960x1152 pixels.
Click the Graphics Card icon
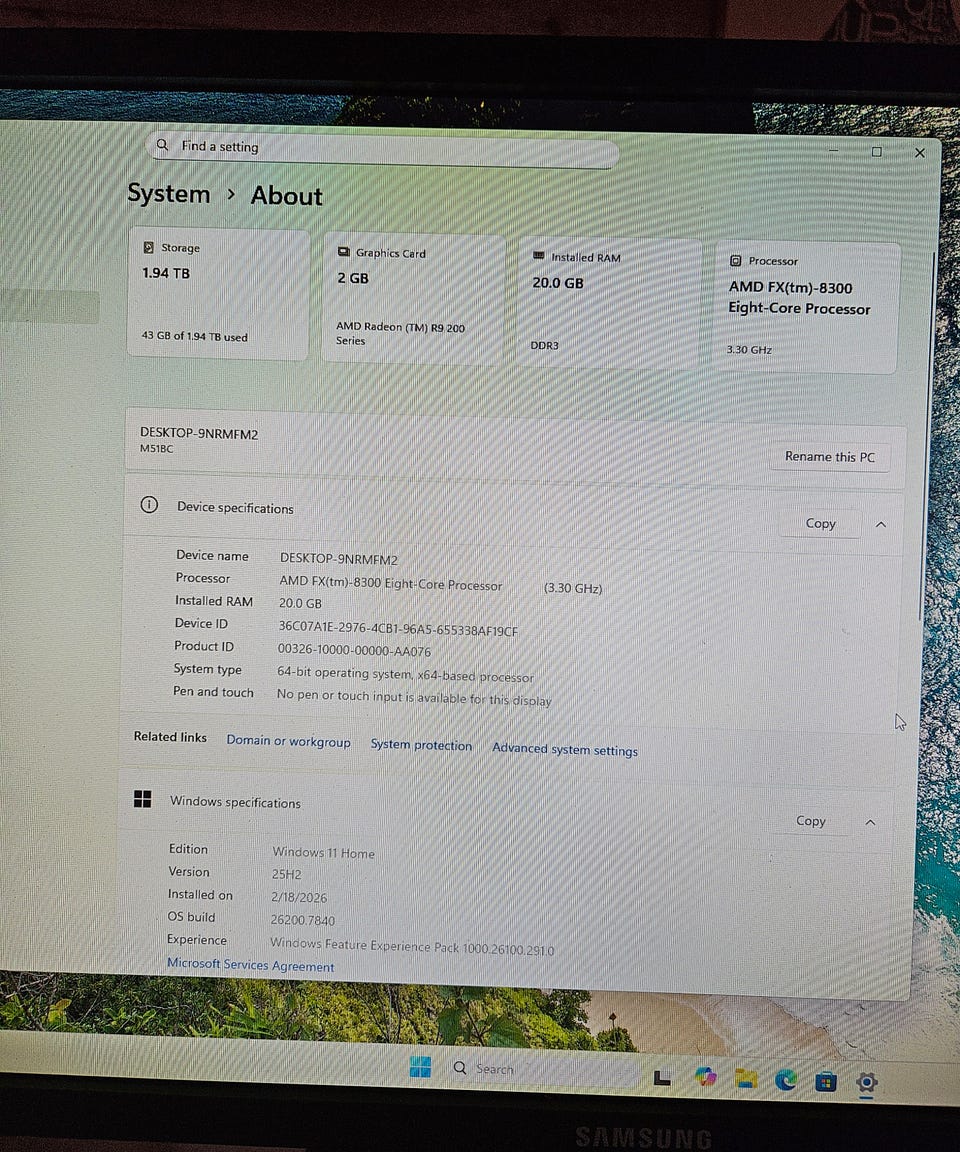[x=343, y=252]
